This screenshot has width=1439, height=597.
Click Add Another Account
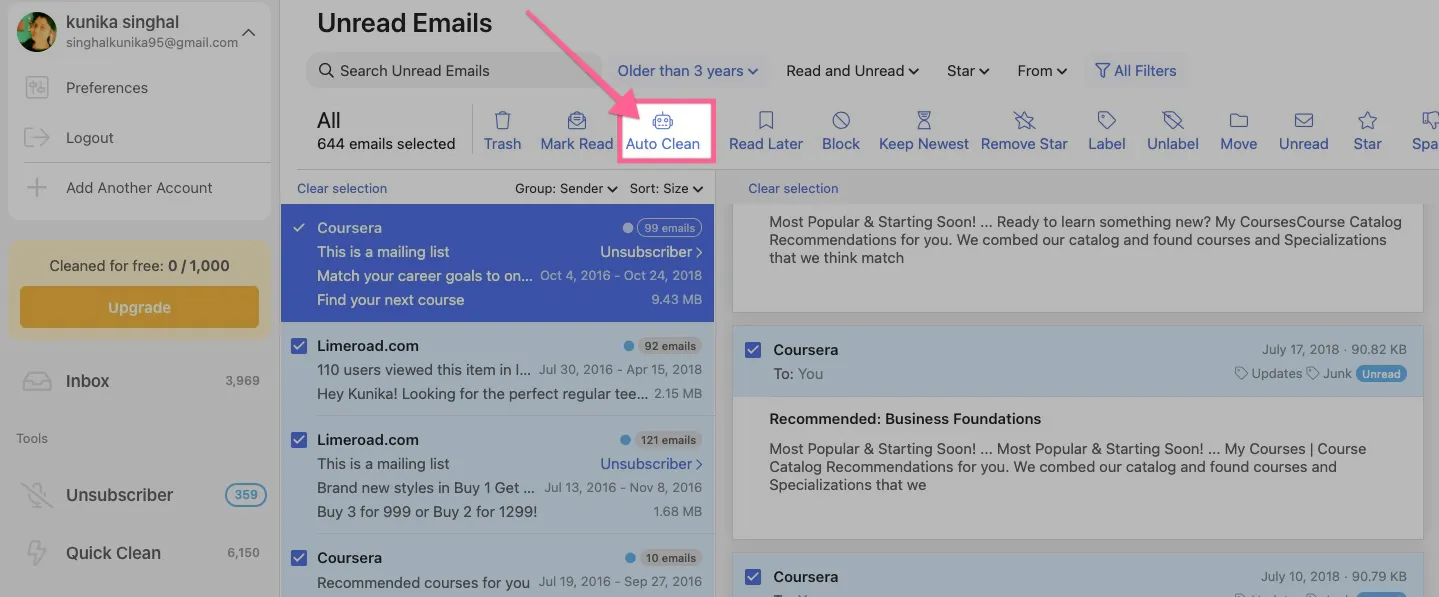140,188
